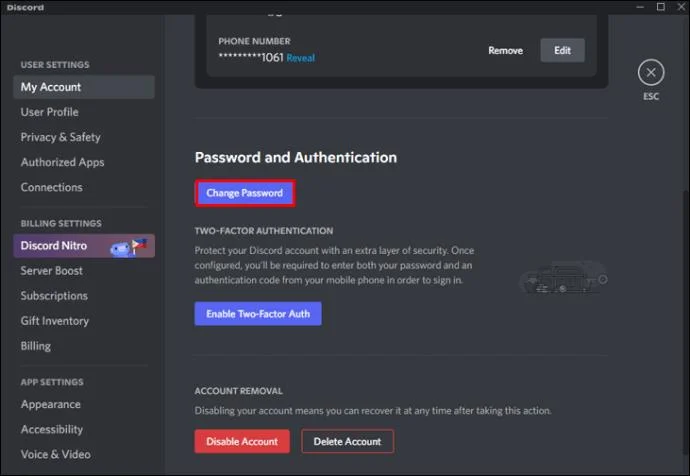Open My Account settings
This screenshot has height=476, width=690.
point(84,87)
